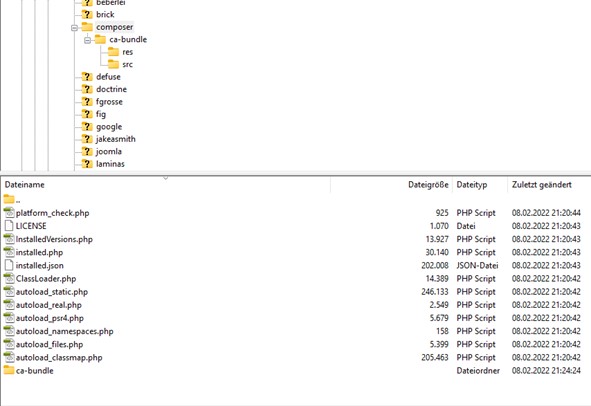
Task: Select the laminas folder
Action: point(110,164)
